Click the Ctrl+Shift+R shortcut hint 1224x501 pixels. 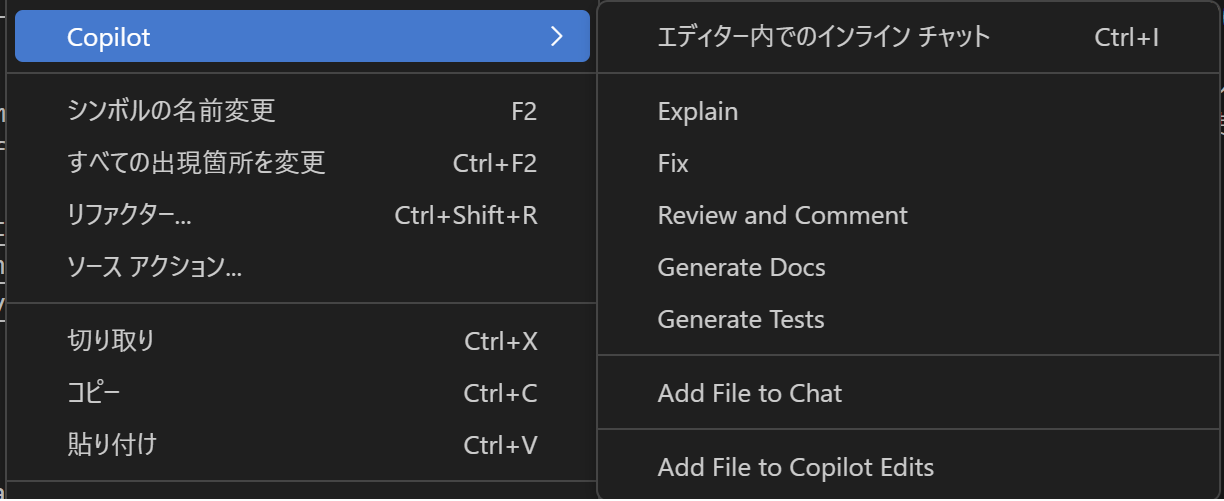pyautogui.click(x=466, y=215)
